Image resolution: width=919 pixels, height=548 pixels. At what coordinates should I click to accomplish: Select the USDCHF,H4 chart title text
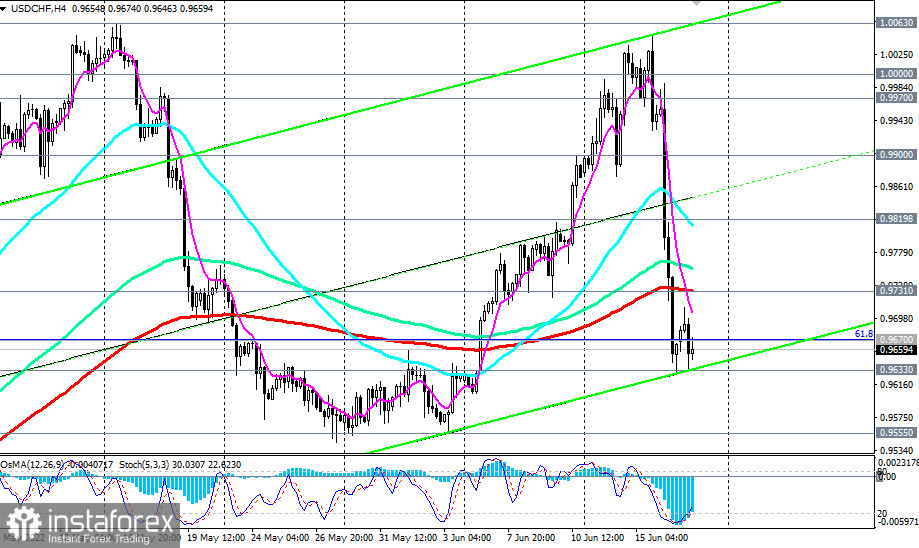[x=38, y=9]
